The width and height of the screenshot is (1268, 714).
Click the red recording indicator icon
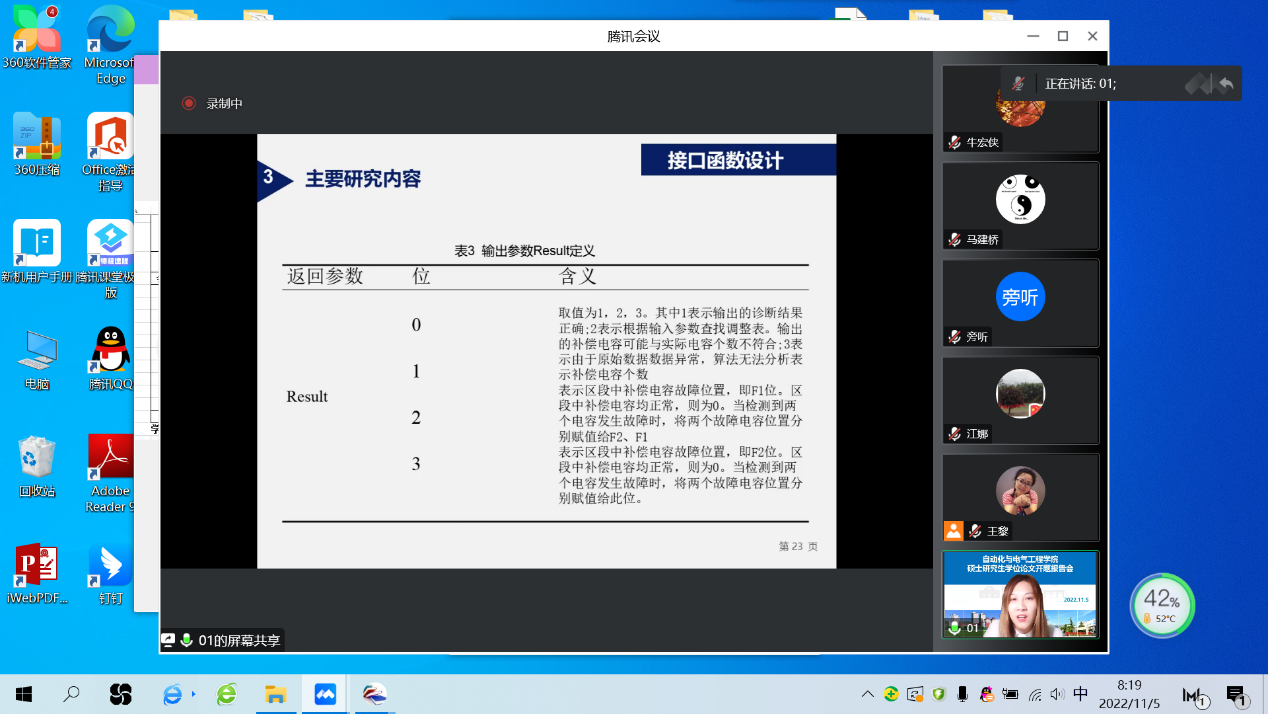(189, 103)
